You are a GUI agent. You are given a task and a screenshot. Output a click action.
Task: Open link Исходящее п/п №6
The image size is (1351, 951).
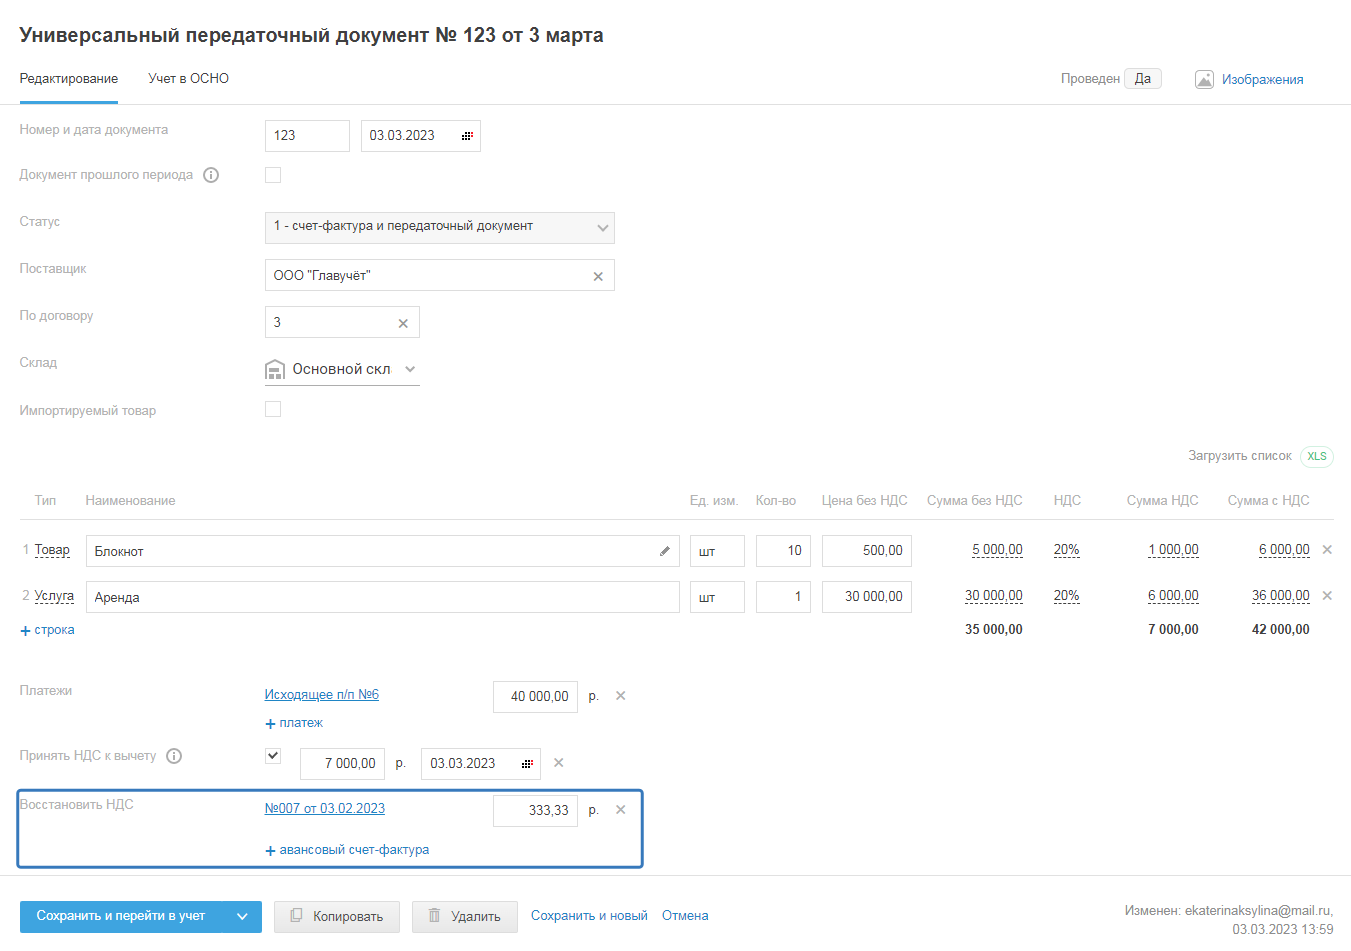click(x=321, y=695)
